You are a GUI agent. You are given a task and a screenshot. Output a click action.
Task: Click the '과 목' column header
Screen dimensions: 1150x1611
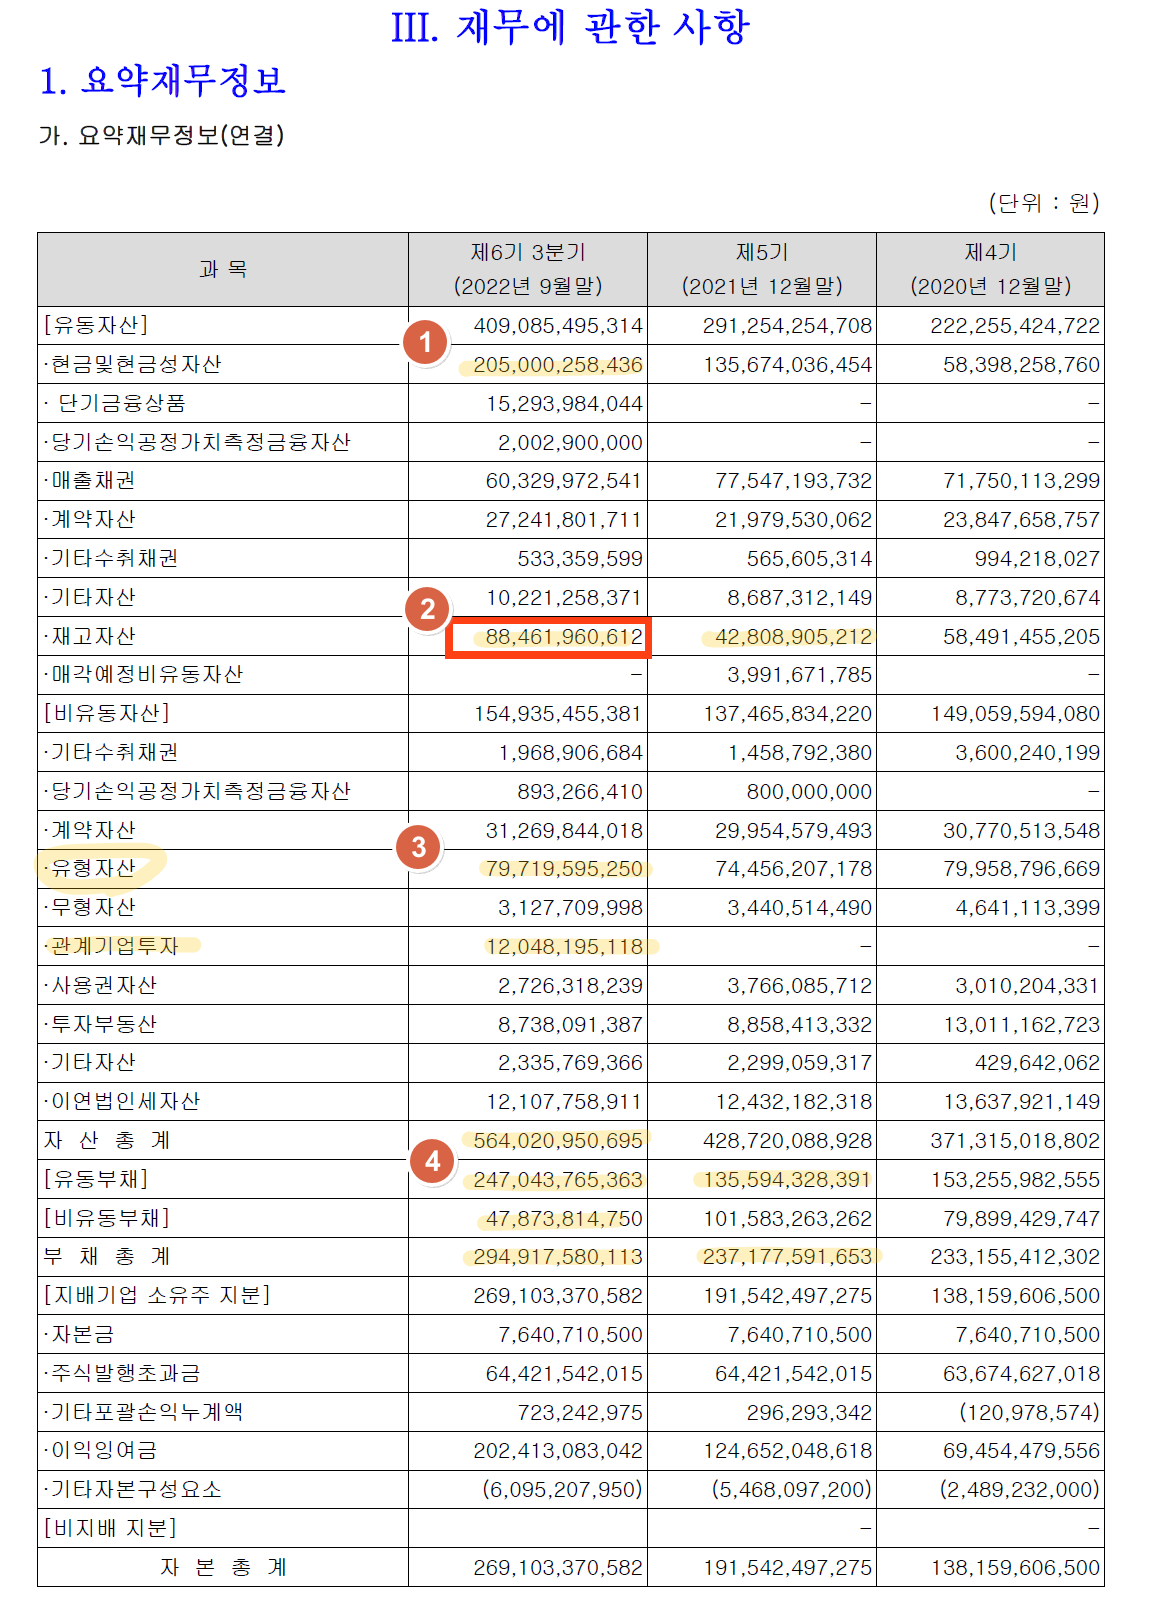223,269
